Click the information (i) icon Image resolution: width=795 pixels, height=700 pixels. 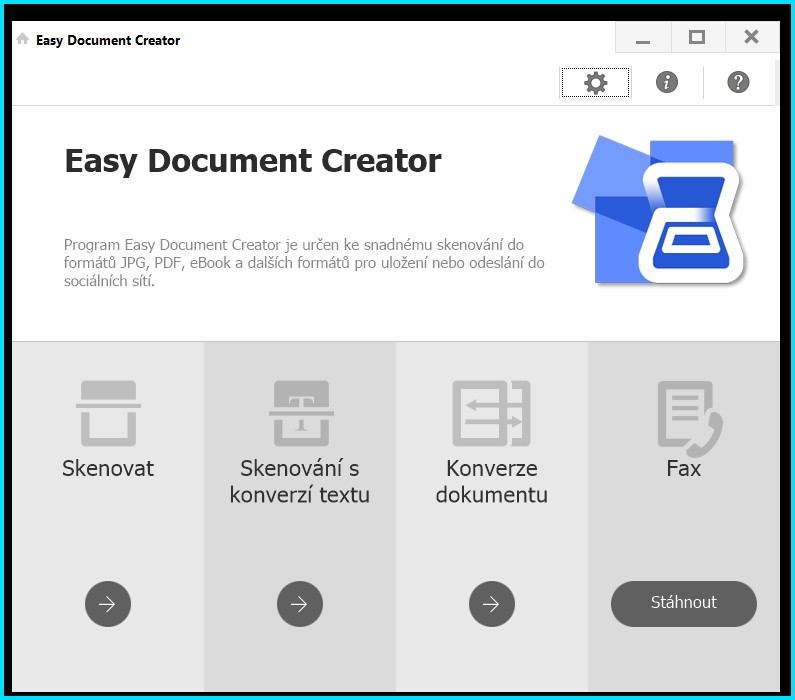(667, 82)
